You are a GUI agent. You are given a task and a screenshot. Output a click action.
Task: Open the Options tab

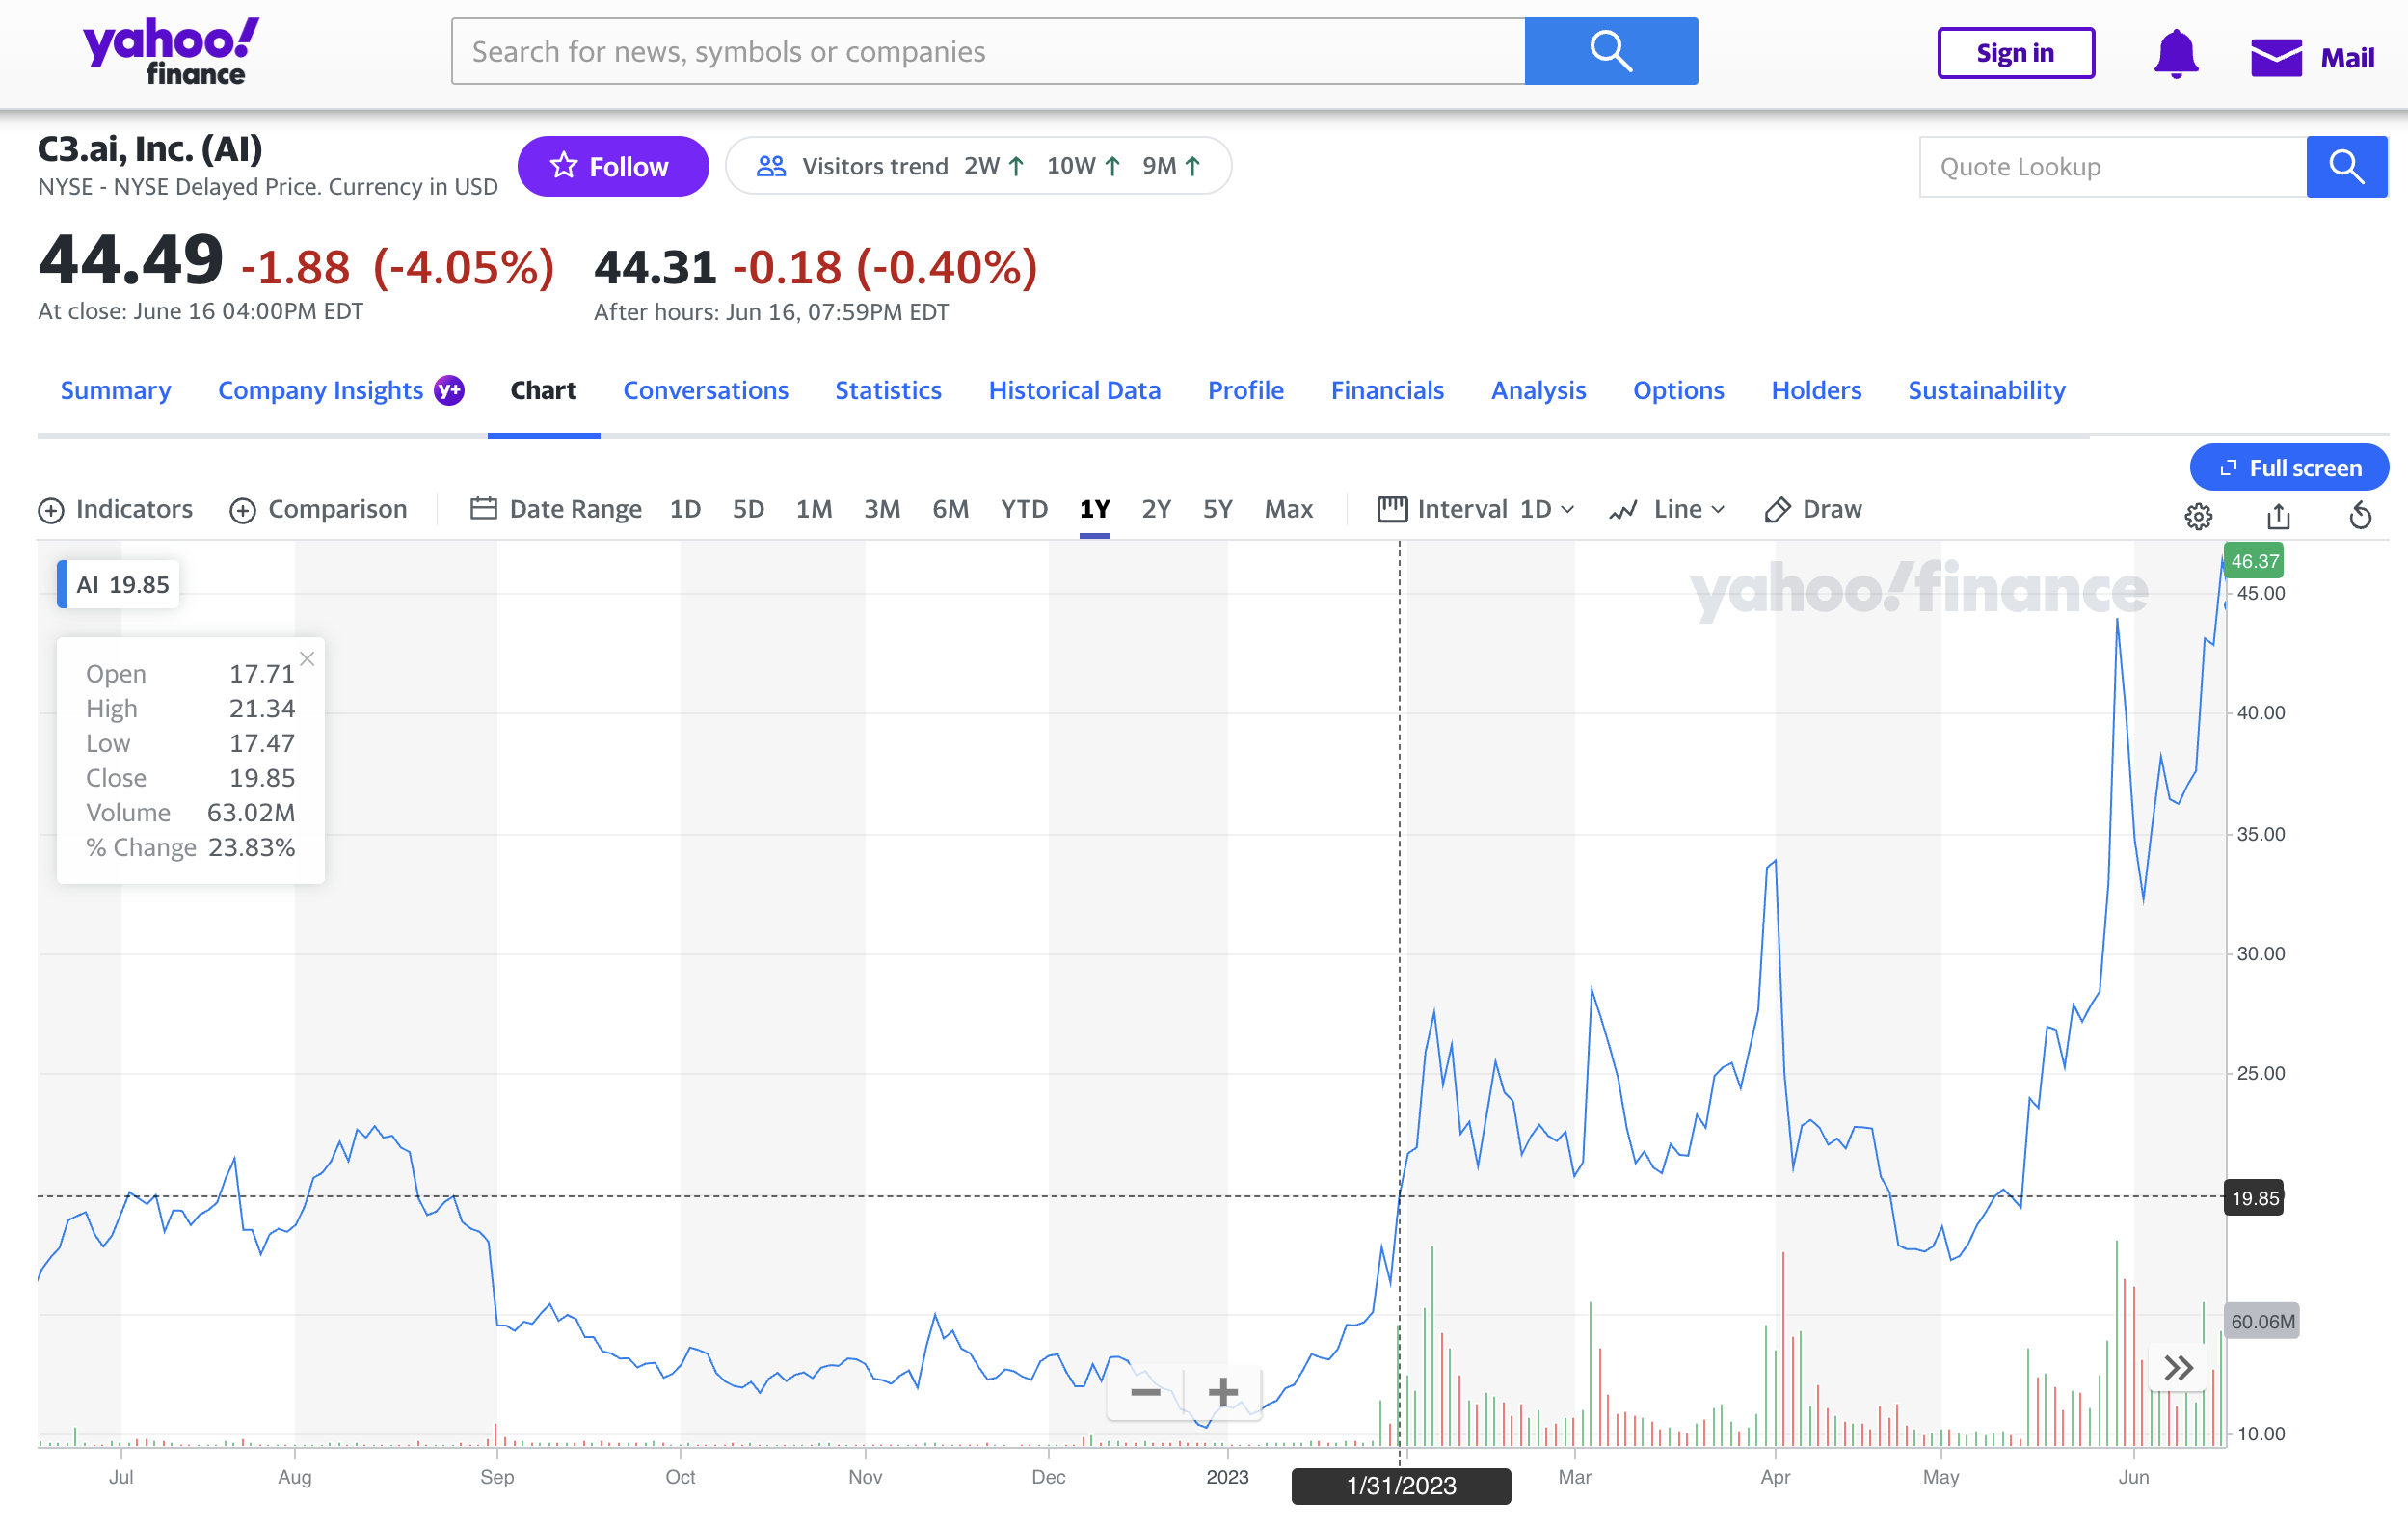pyautogui.click(x=1678, y=390)
